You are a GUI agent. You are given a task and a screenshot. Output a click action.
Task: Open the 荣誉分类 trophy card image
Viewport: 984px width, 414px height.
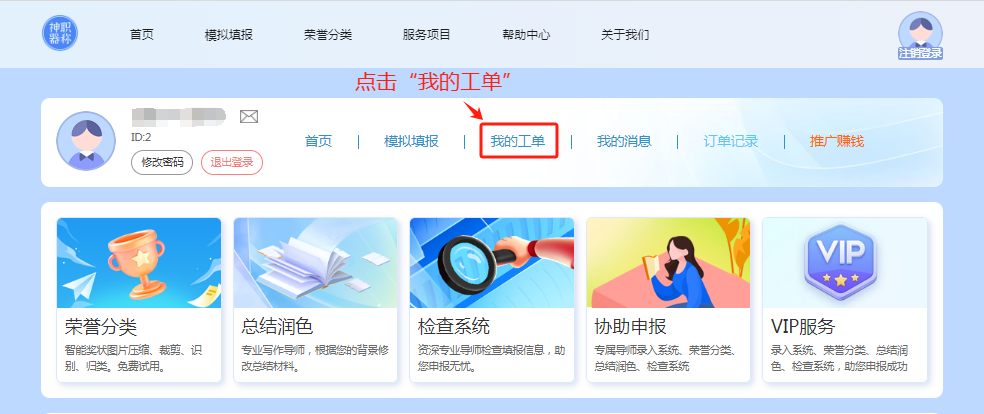pos(139,263)
